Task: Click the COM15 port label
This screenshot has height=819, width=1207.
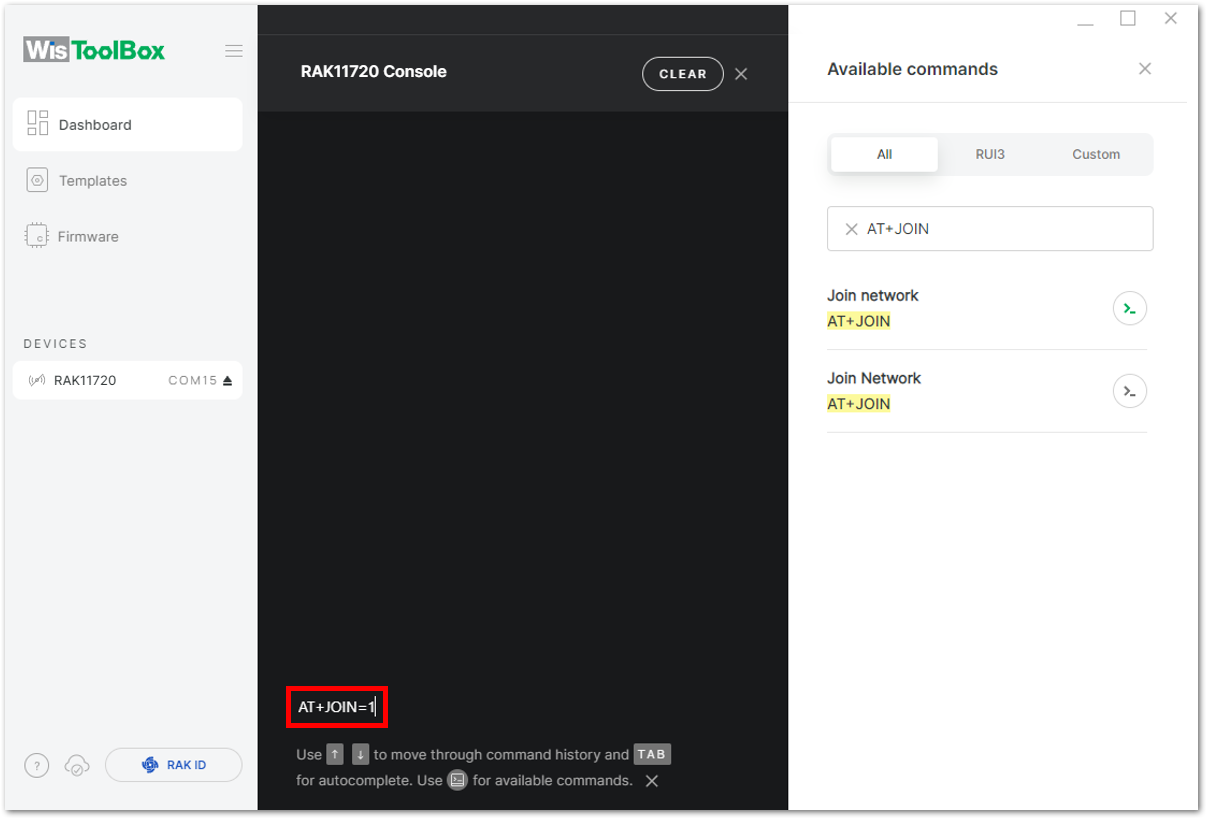Action: click(193, 381)
